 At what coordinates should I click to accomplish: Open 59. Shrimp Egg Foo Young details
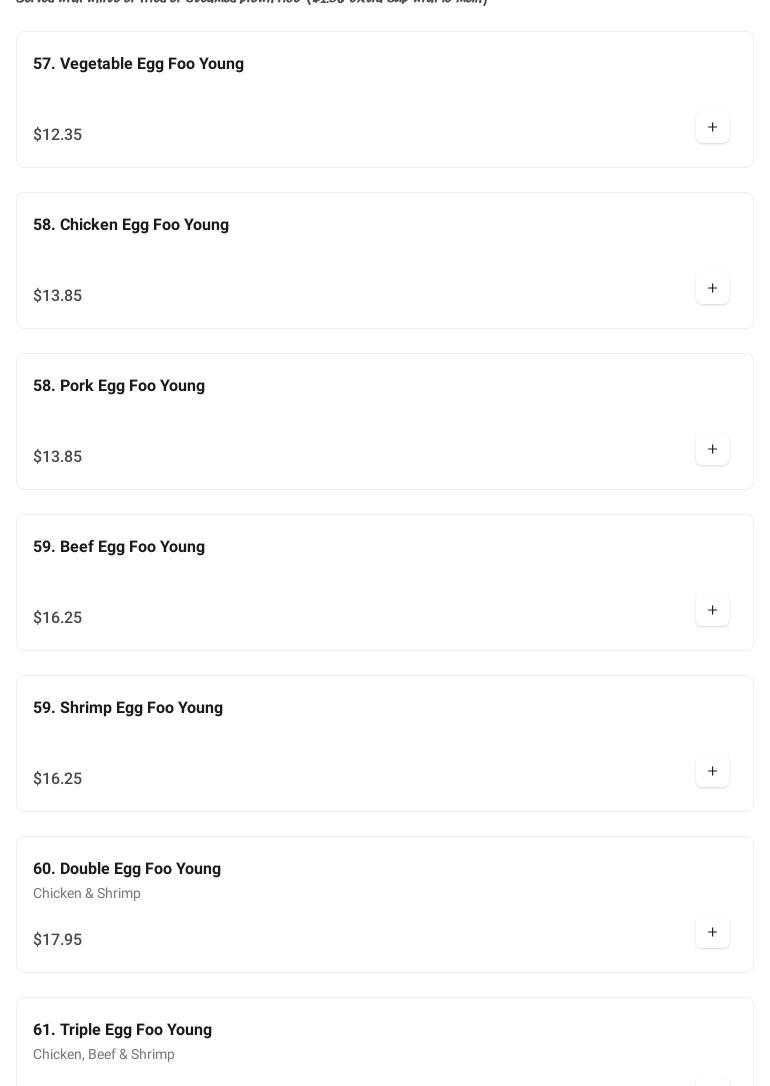tap(128, 708)
